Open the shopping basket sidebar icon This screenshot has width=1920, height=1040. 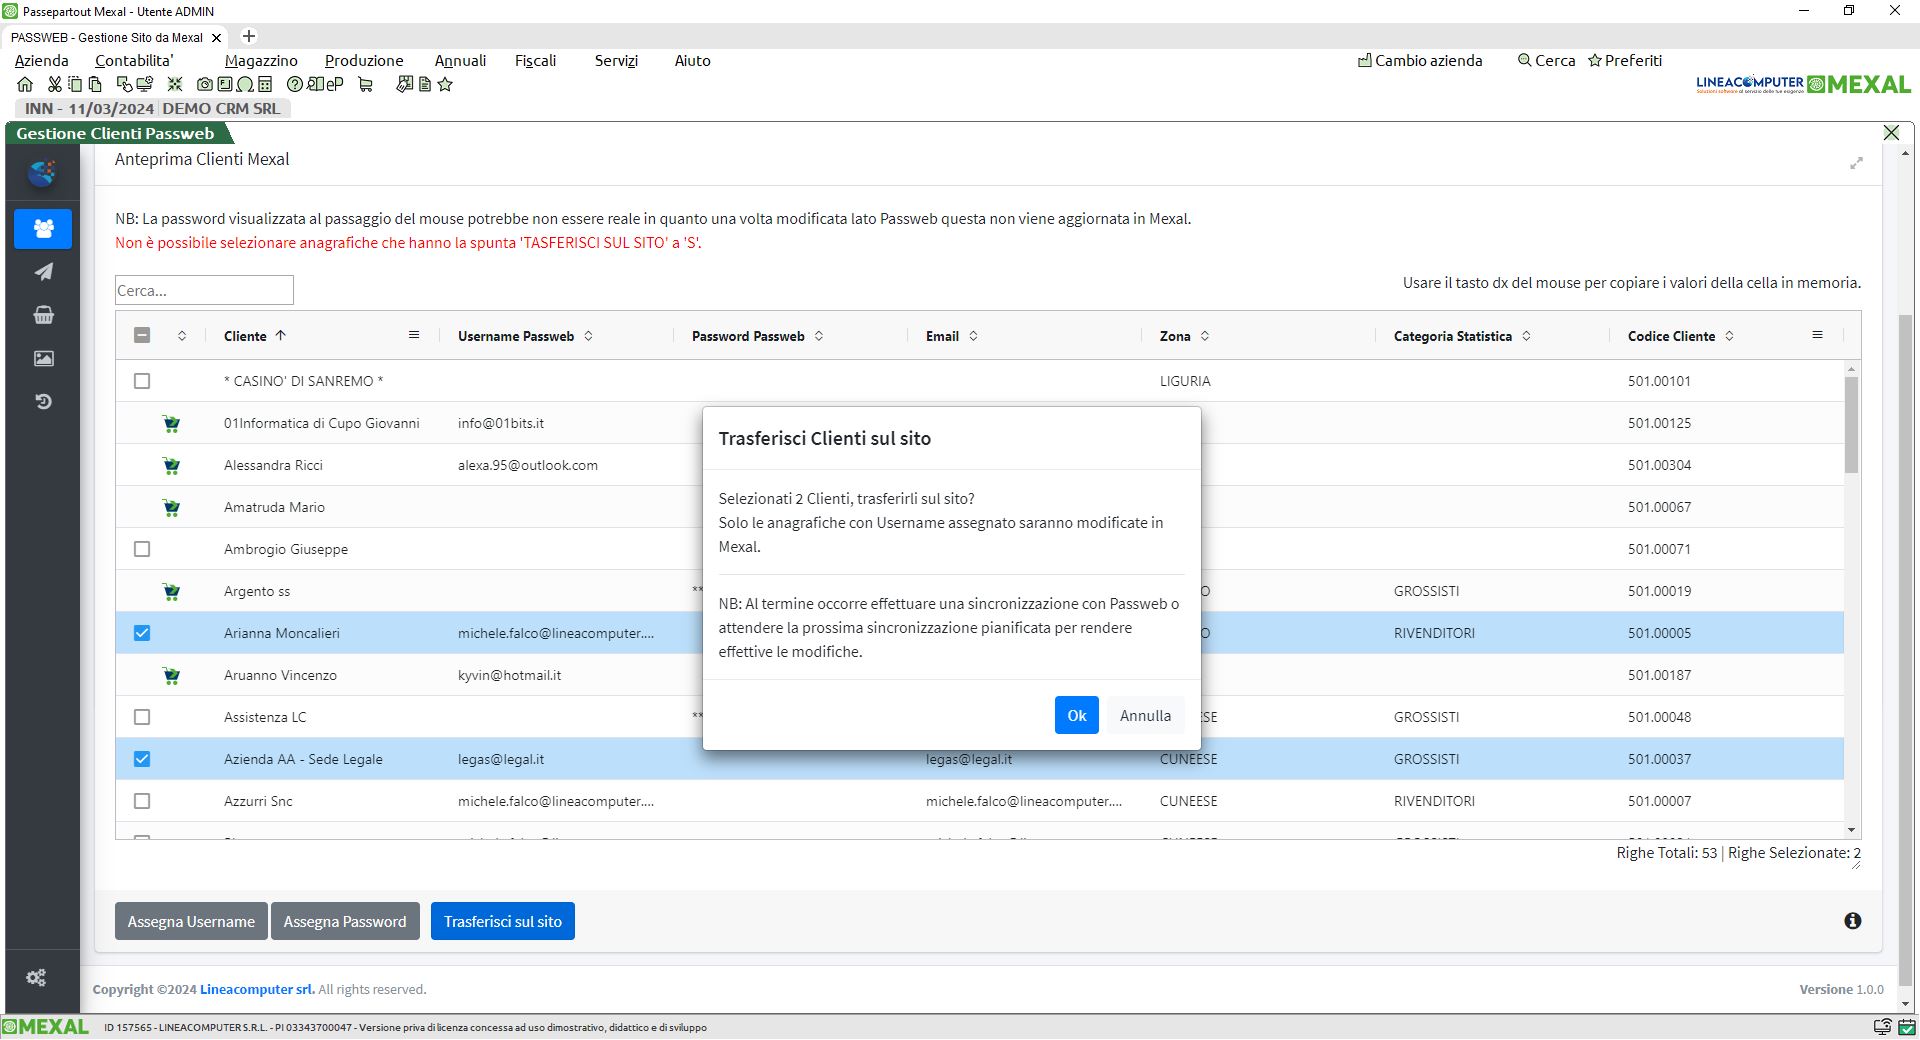click(x=43, y=315)
